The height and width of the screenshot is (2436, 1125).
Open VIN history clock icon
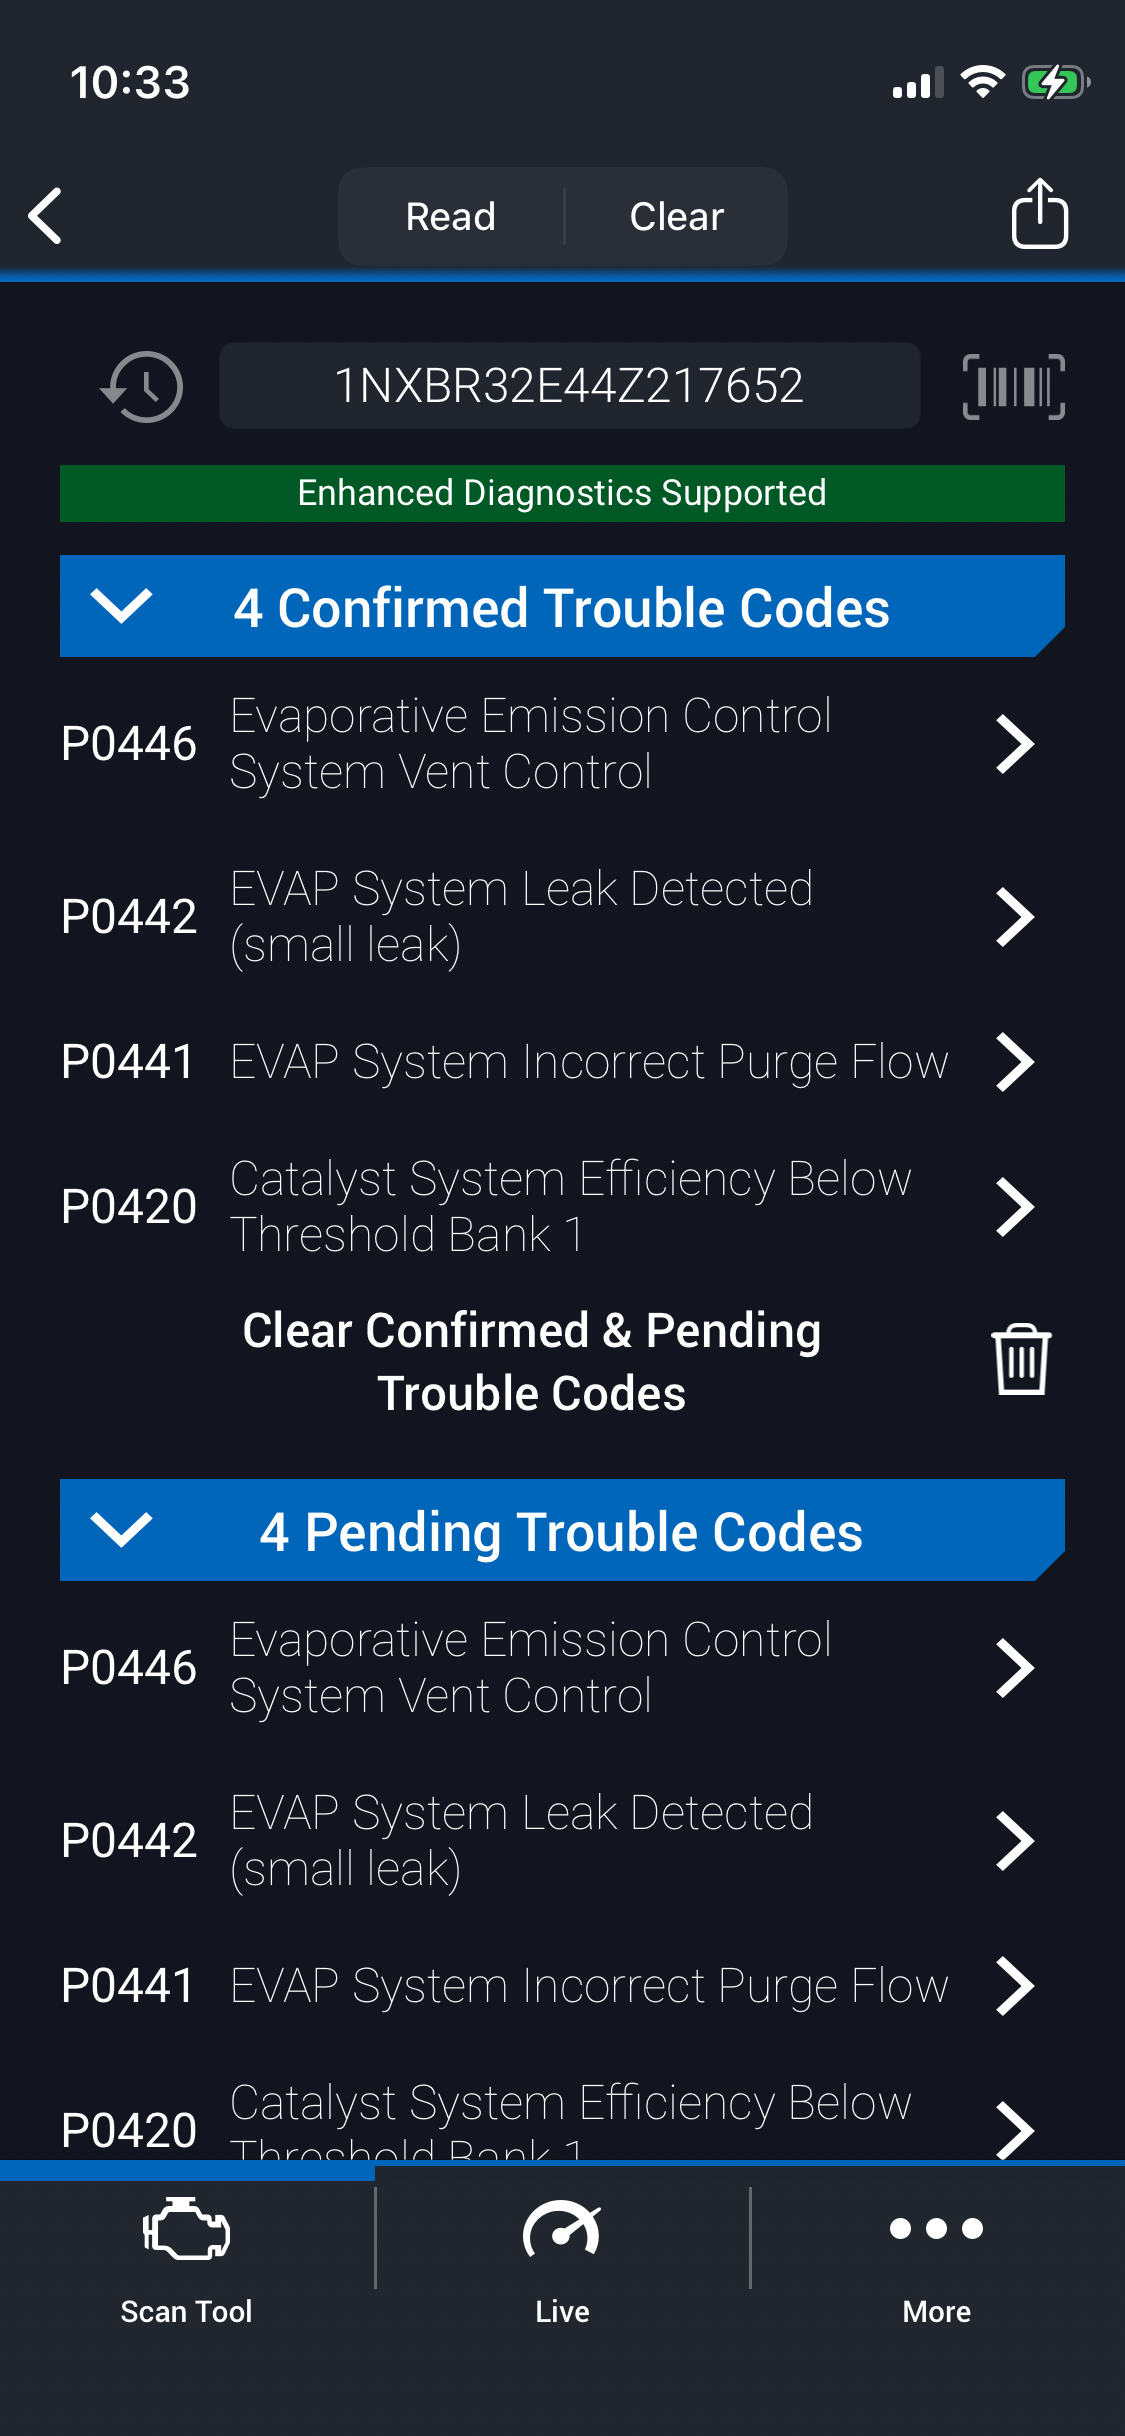click(142, 386)
